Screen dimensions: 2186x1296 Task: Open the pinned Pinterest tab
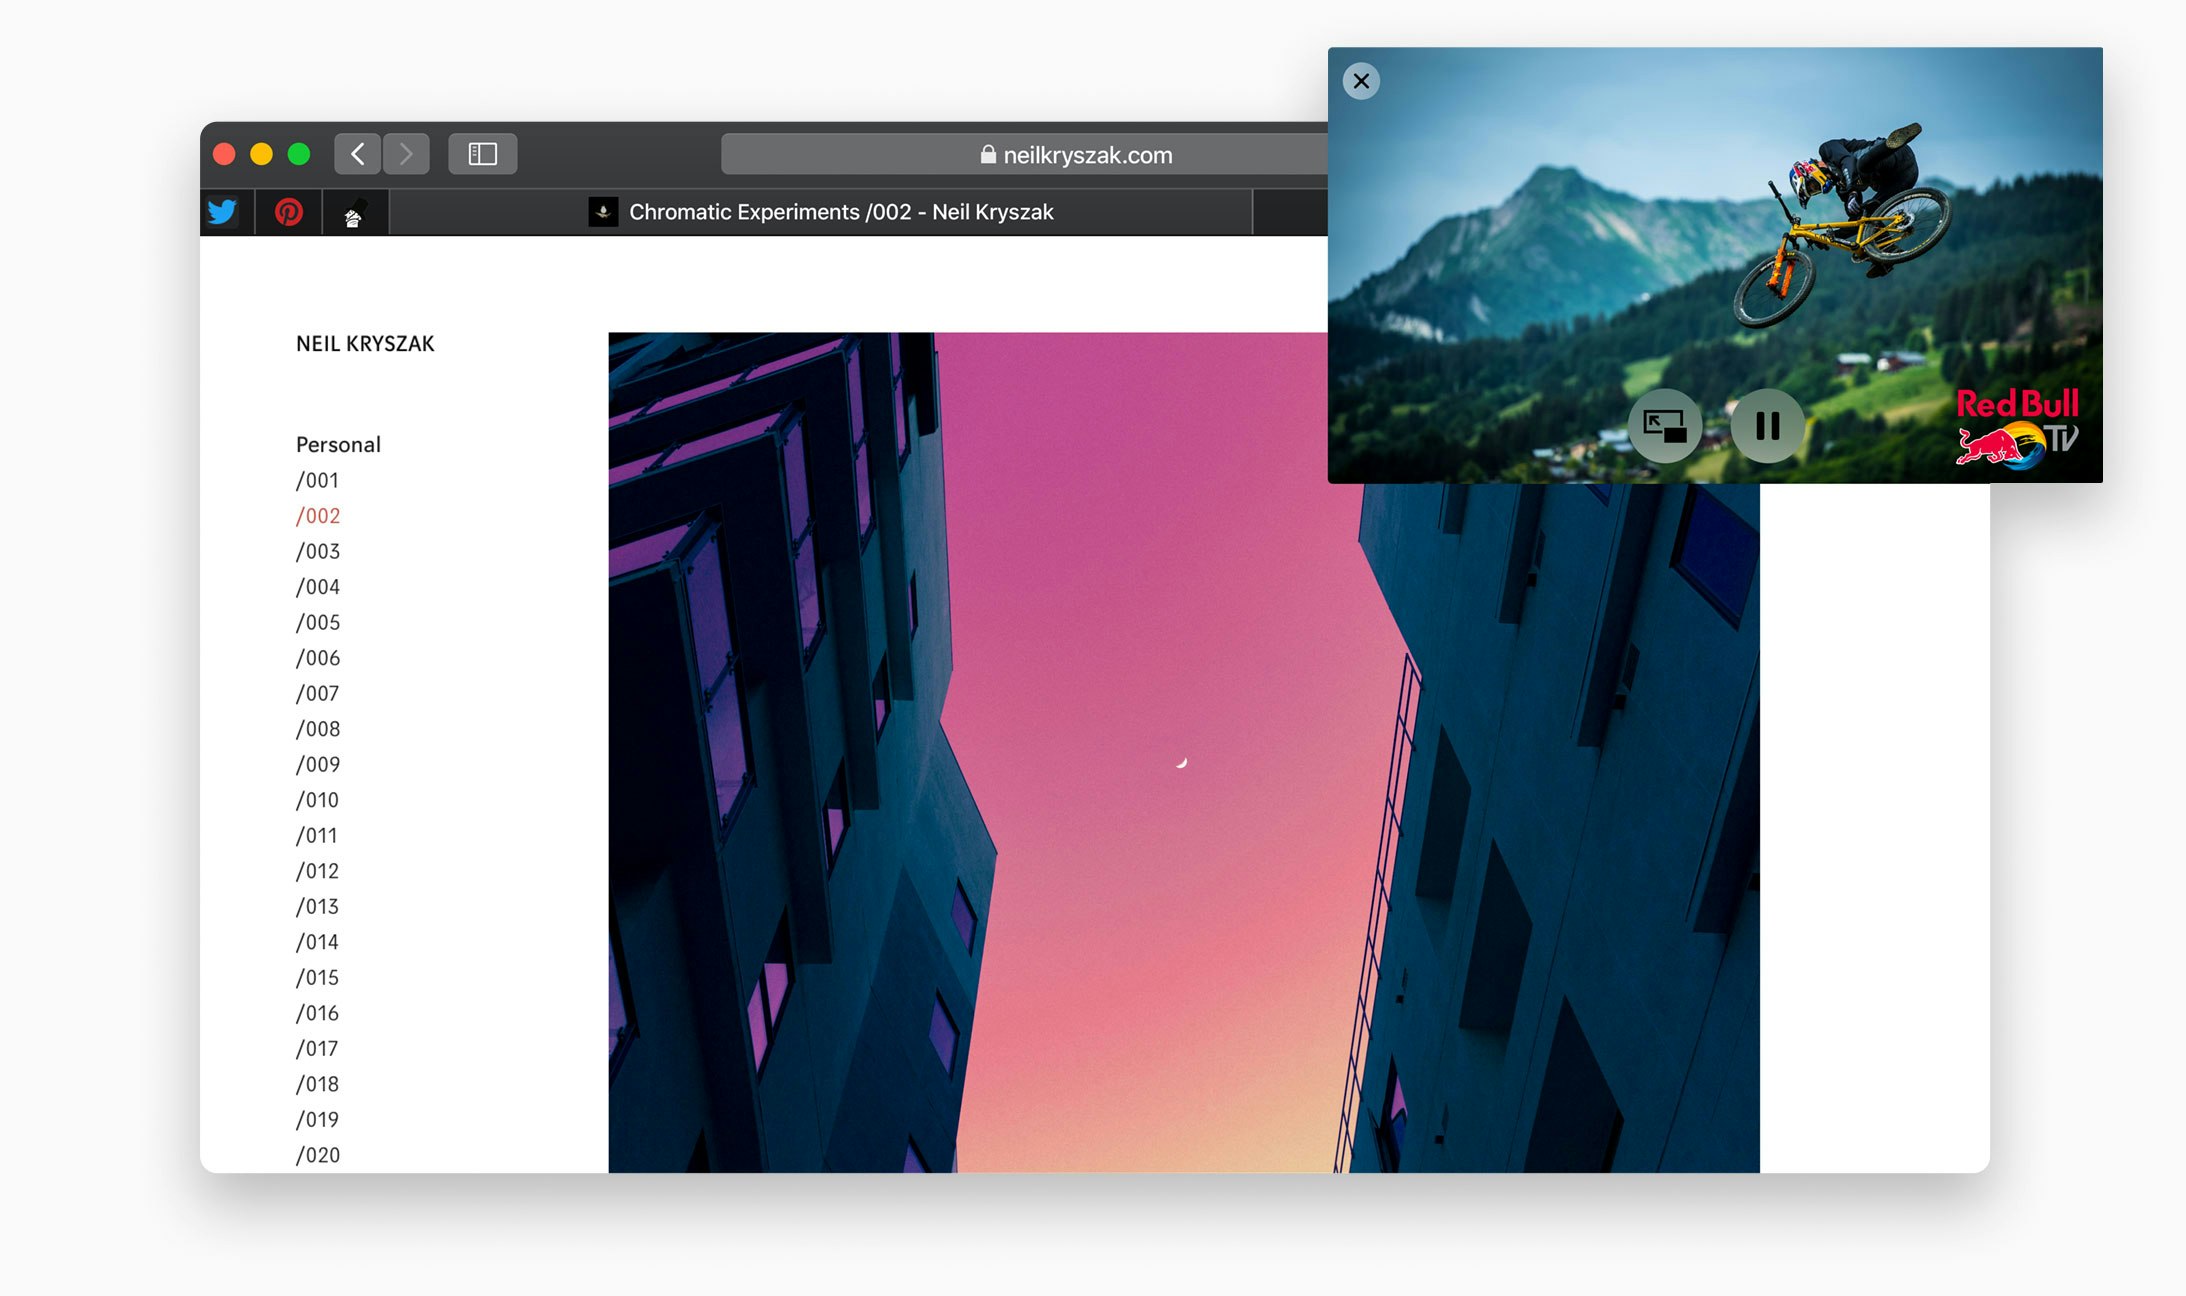coord(289,211)
